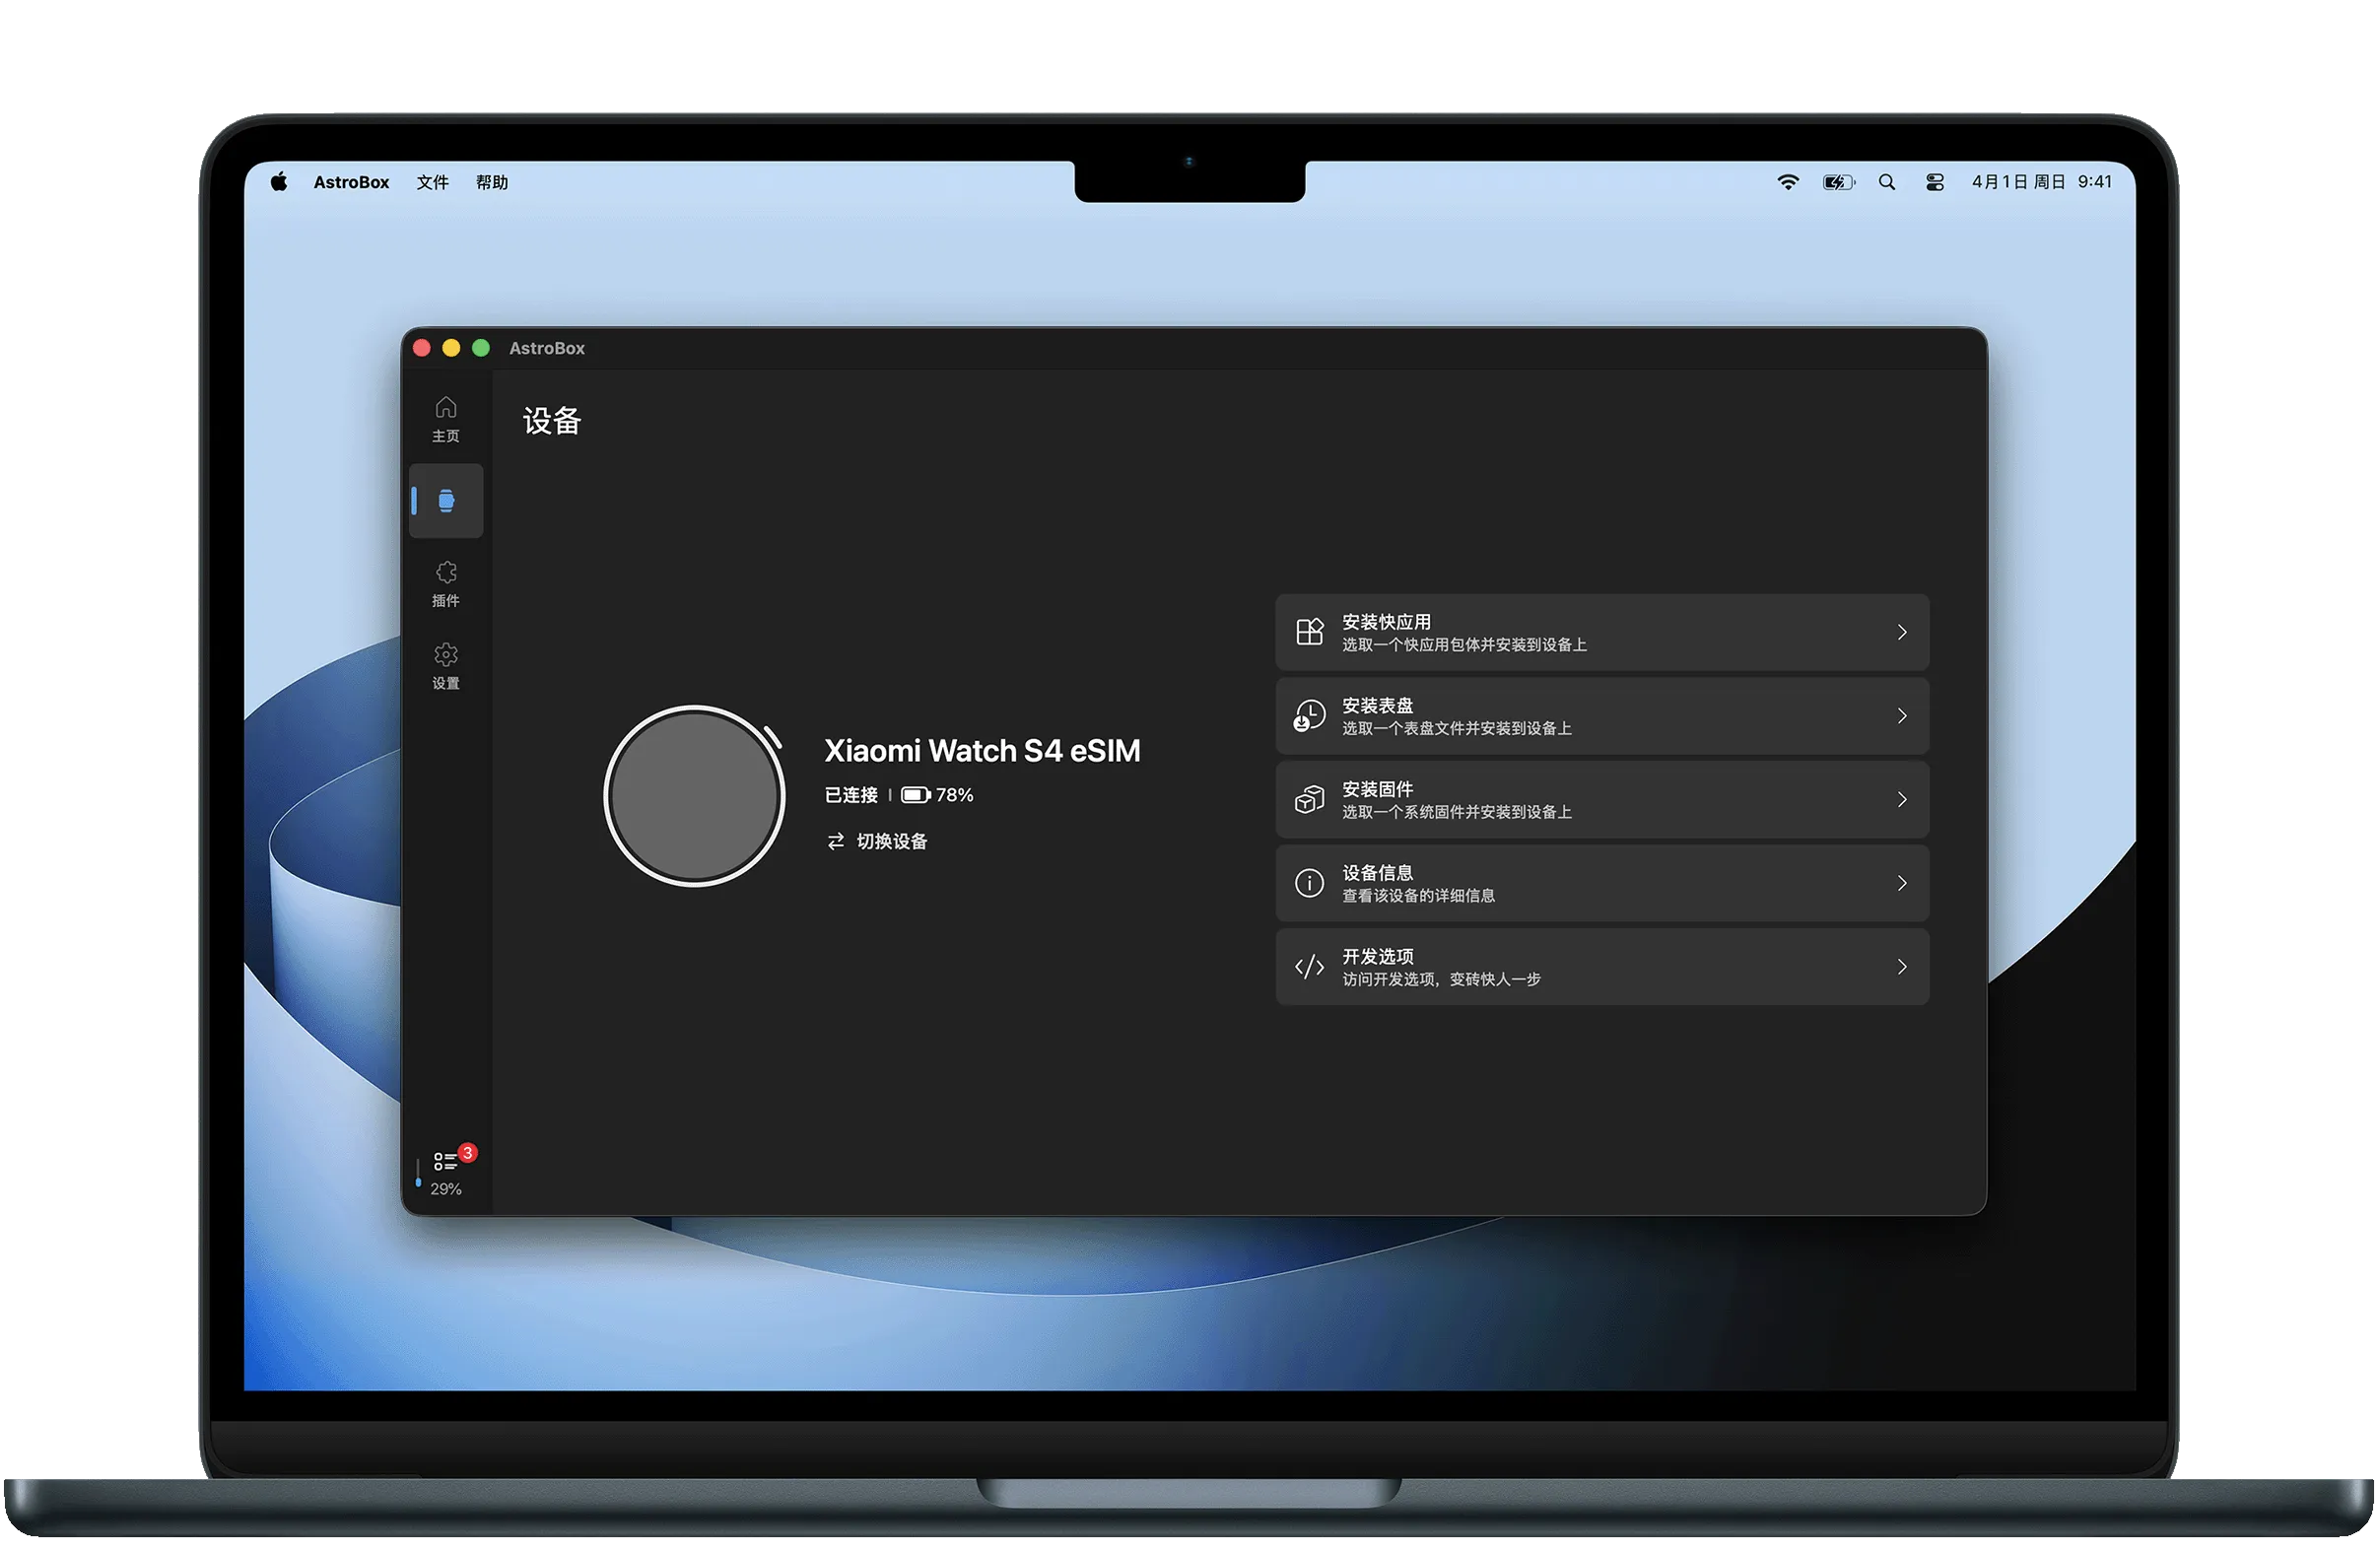Open the Apple menu
This screenshot has width=2380, height=1552.
click(x=279, y=182)
